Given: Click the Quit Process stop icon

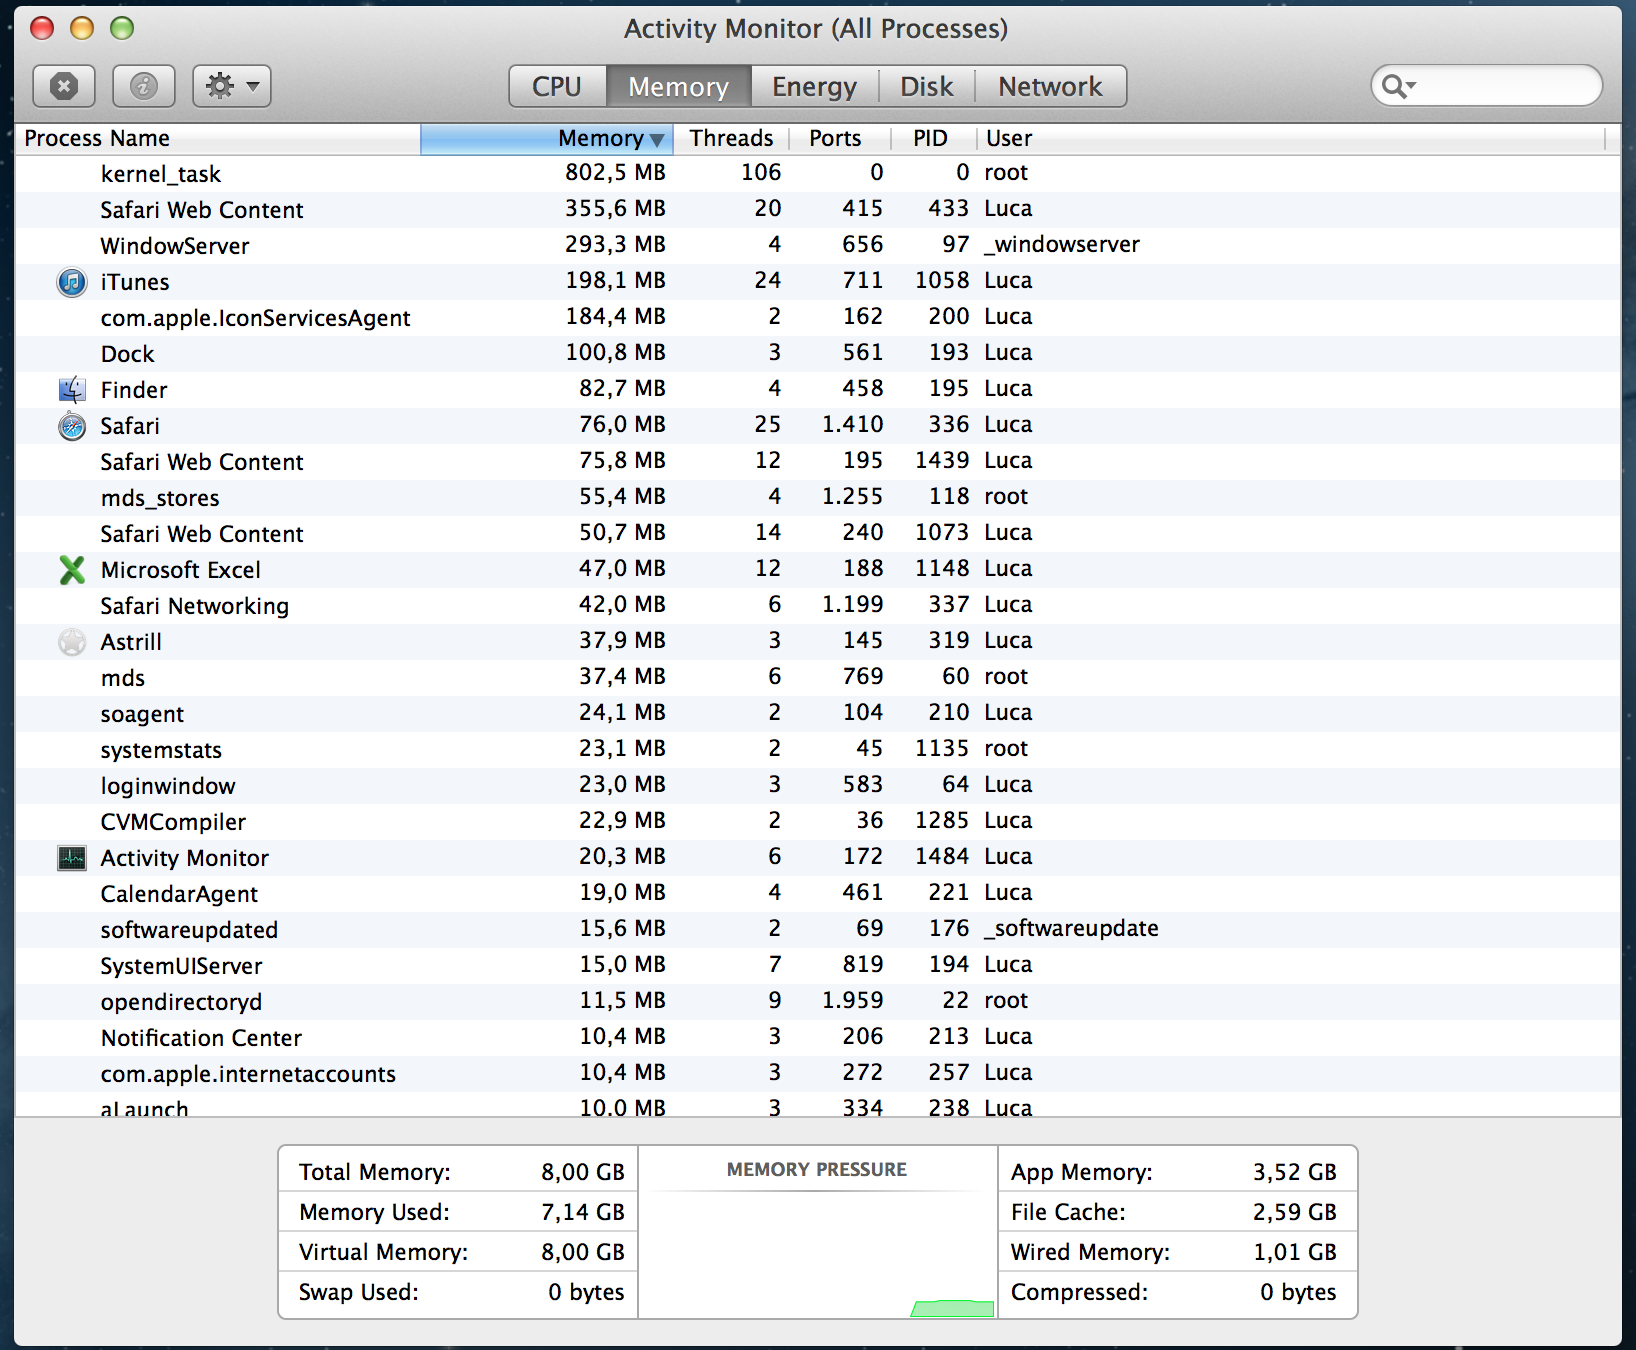Looking at the screenshot, I should pos(64,86).
